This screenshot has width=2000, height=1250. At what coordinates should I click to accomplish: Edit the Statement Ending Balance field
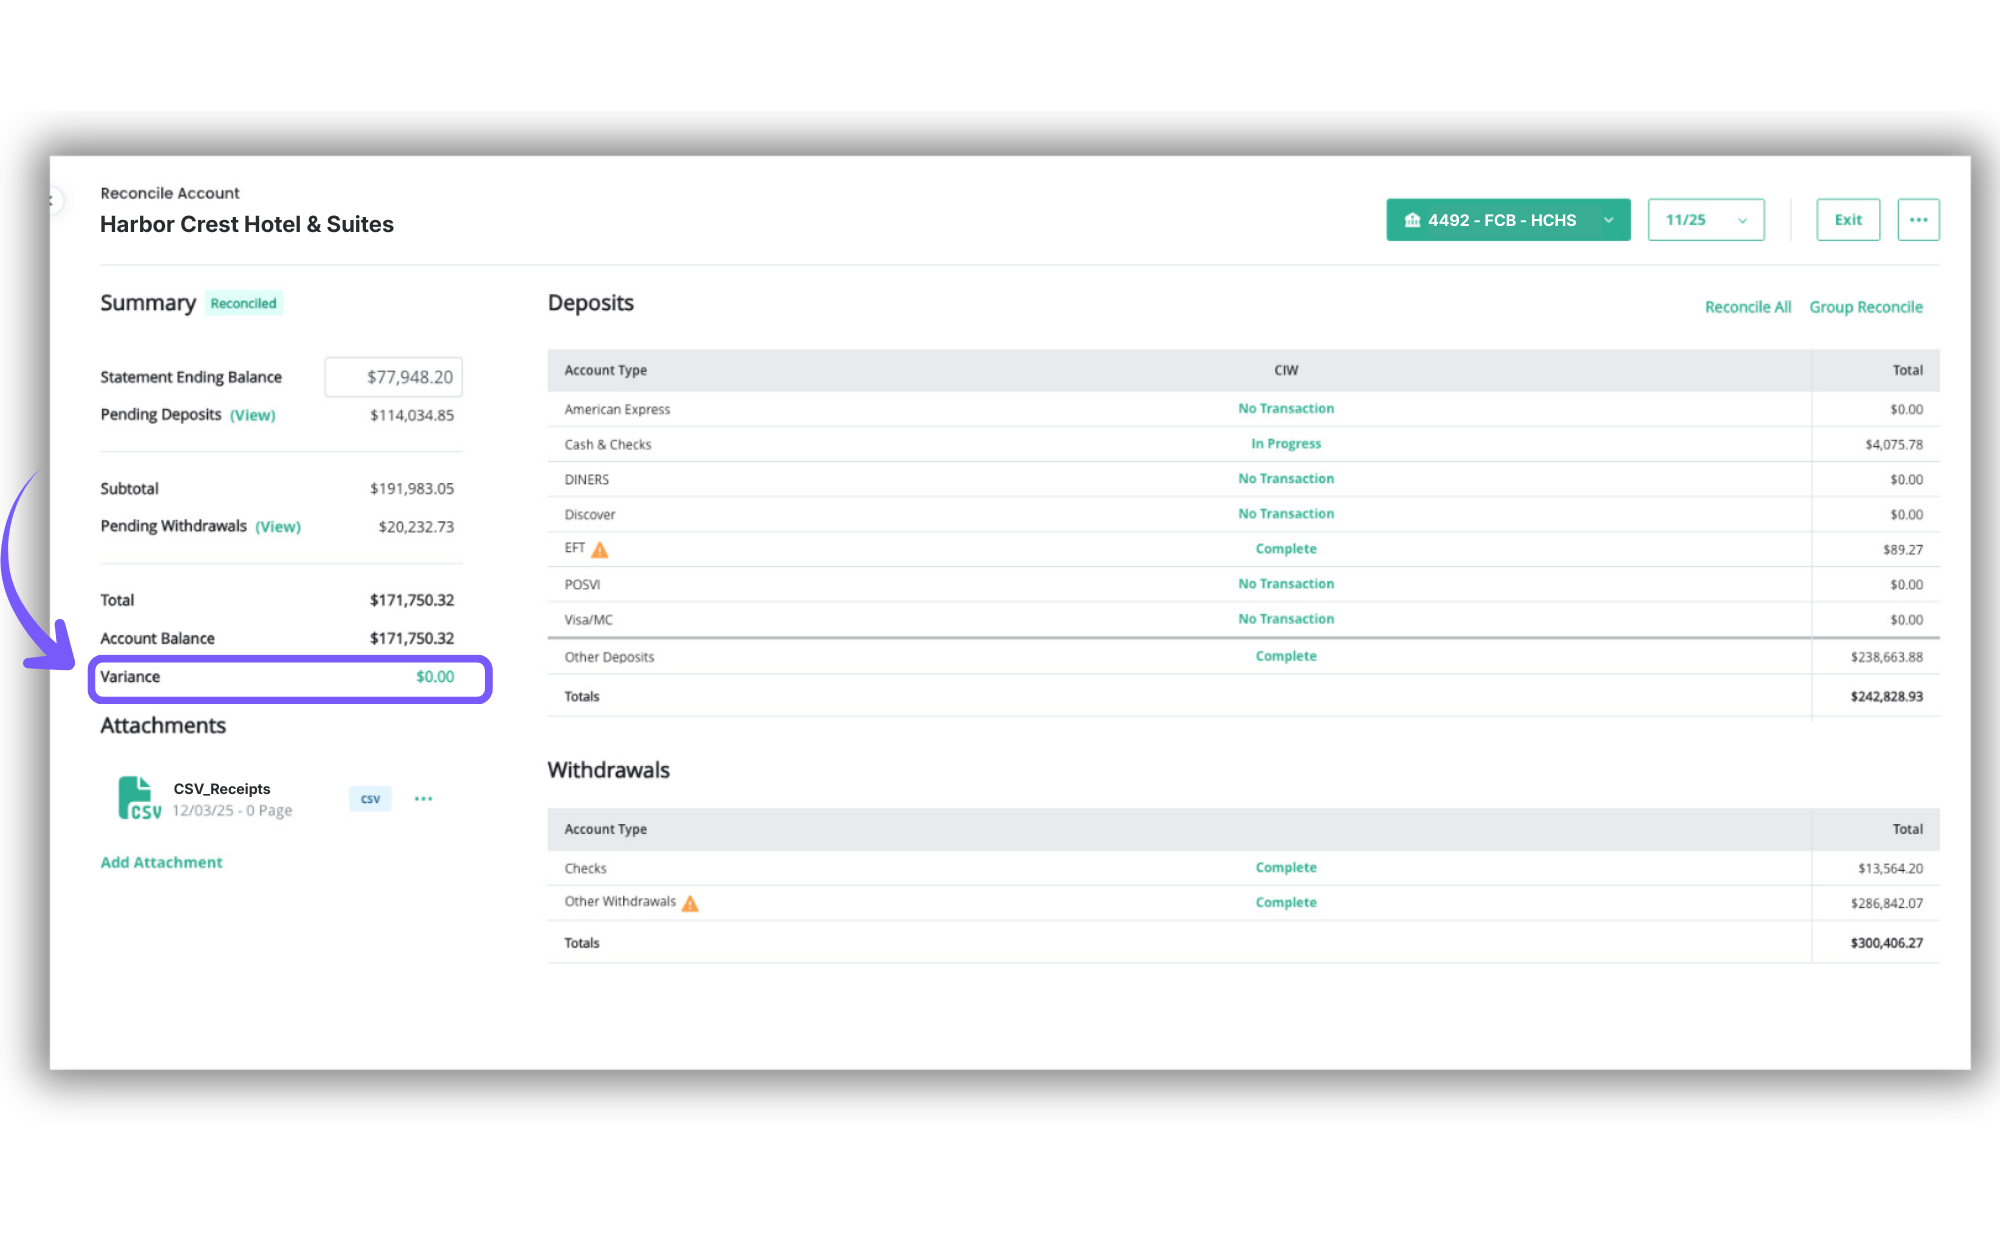click(393, 377)
